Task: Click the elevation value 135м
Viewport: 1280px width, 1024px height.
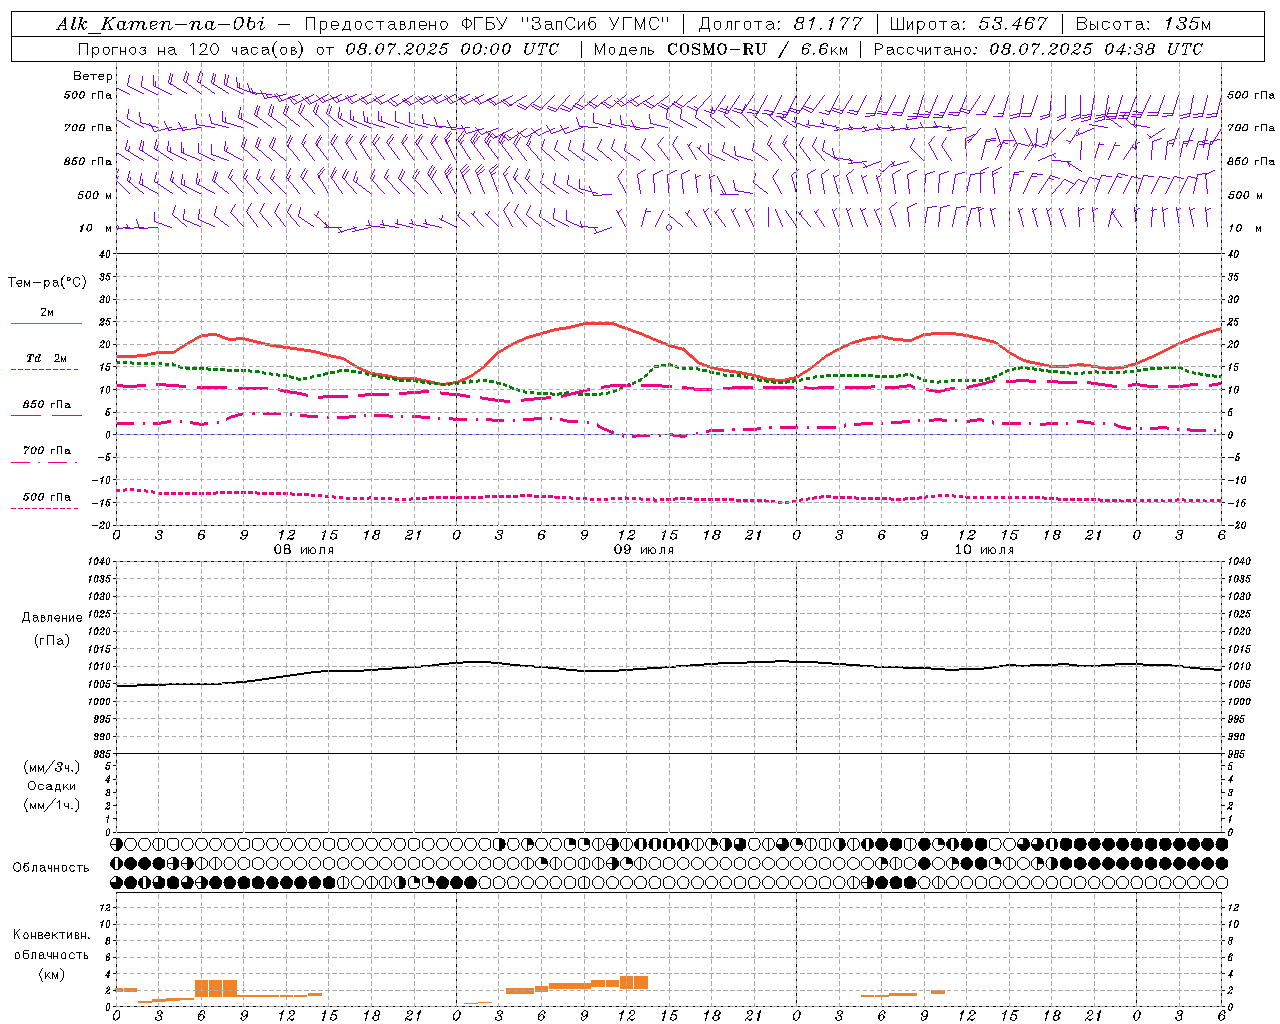Action: click(1187, 24)
